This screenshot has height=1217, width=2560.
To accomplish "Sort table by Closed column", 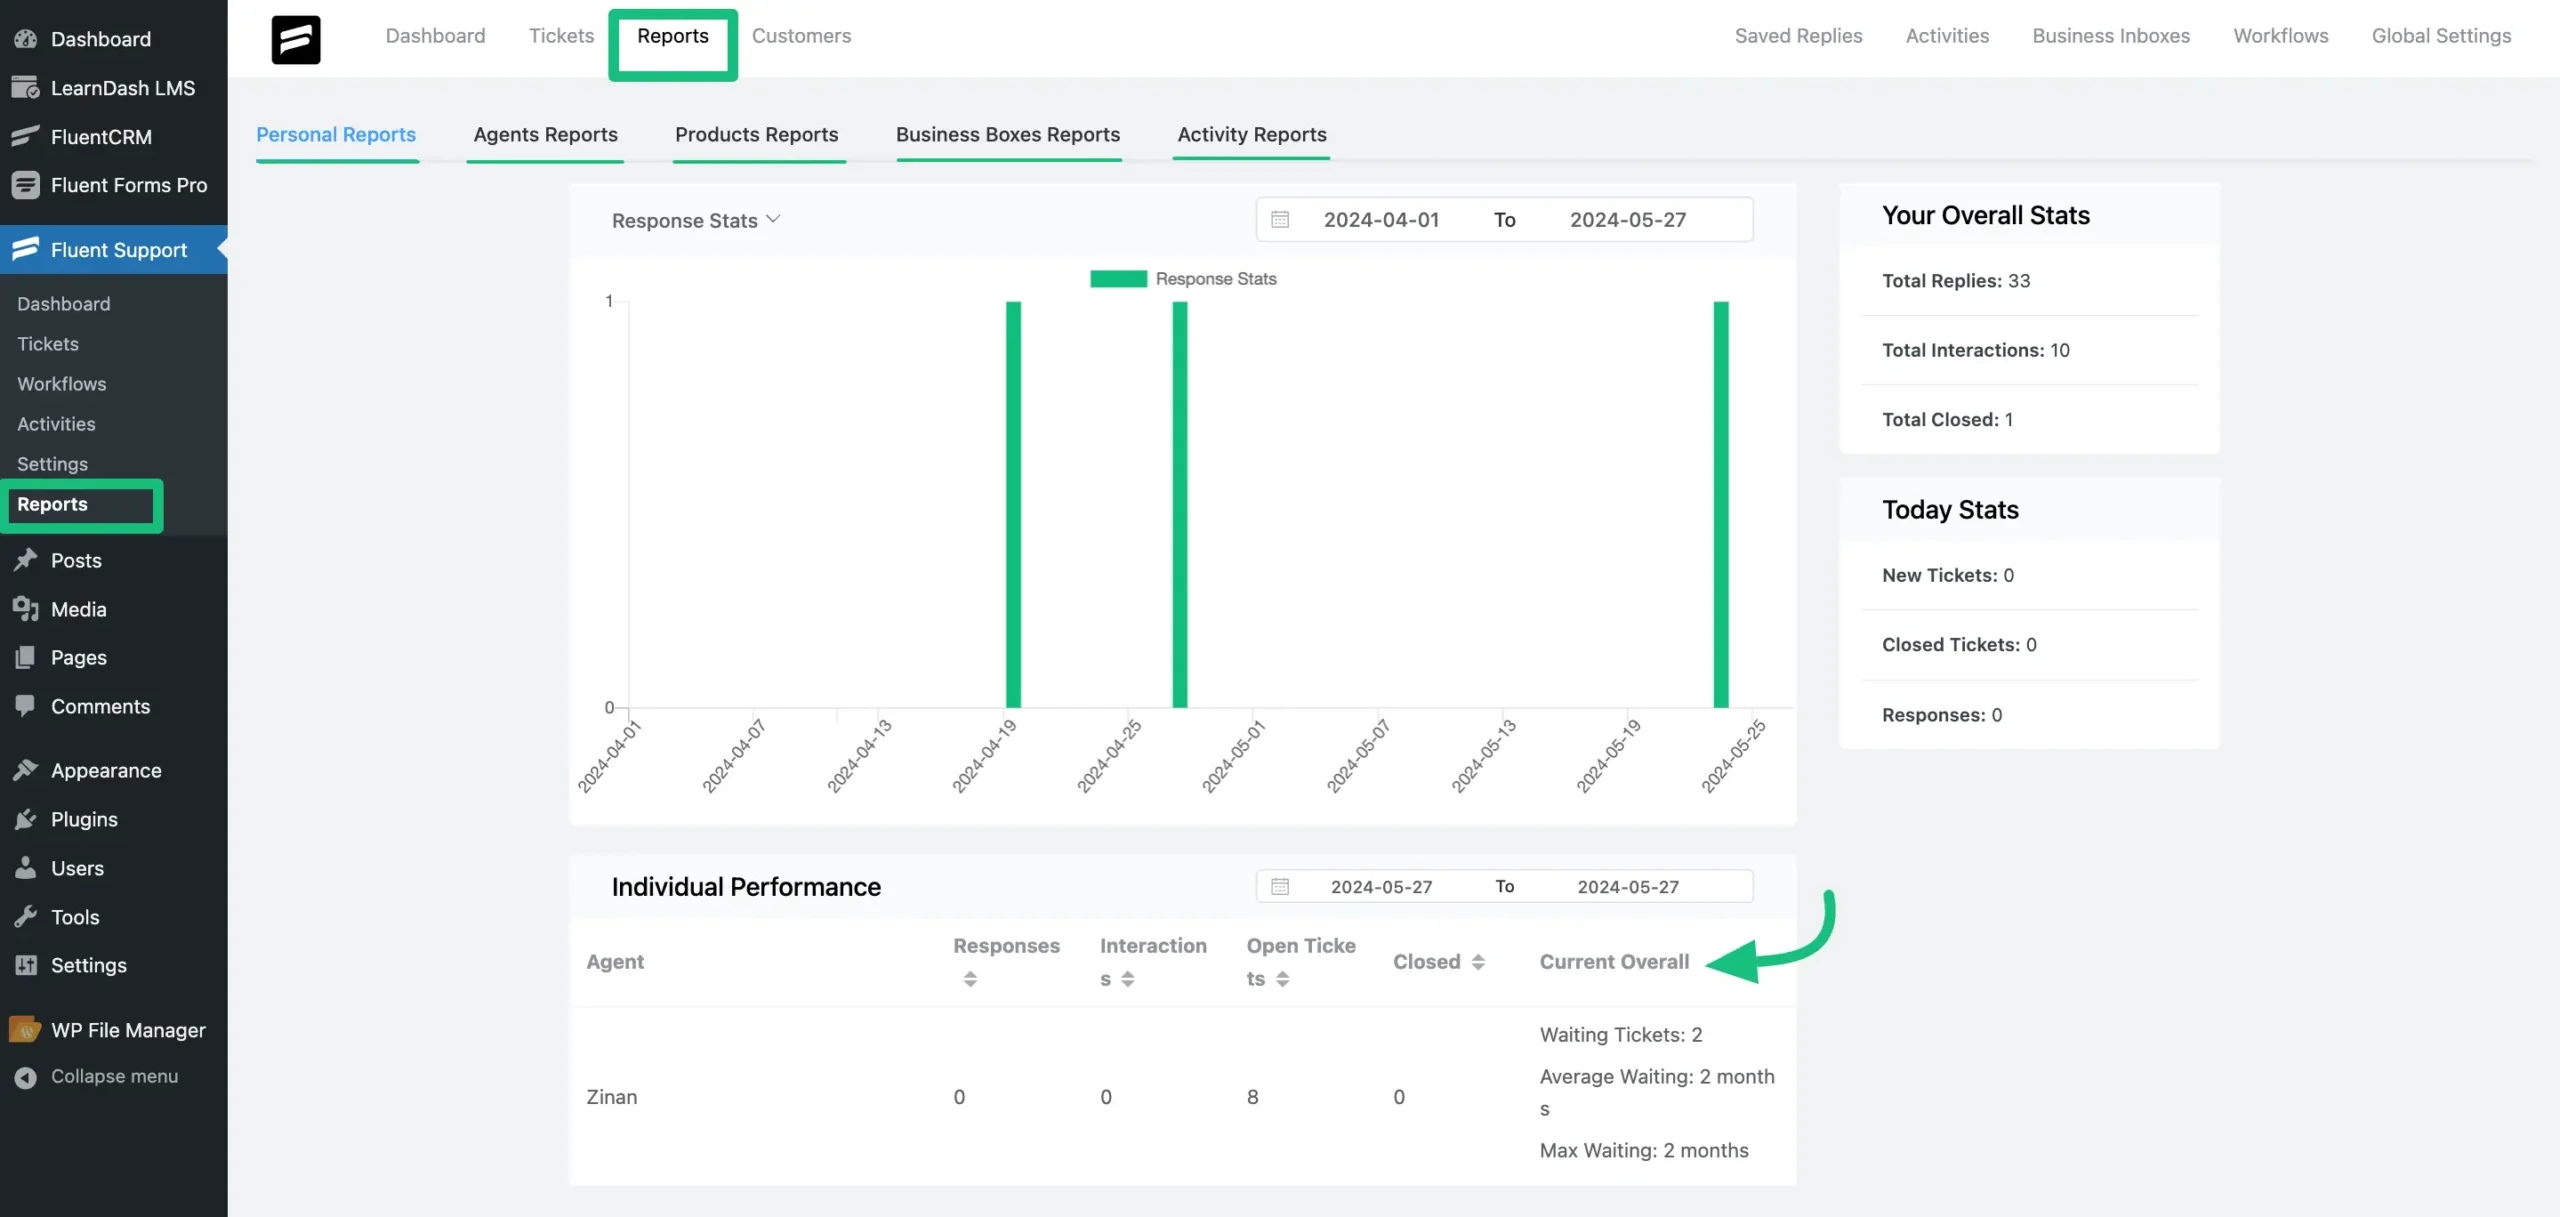I will coord(1478,962).
